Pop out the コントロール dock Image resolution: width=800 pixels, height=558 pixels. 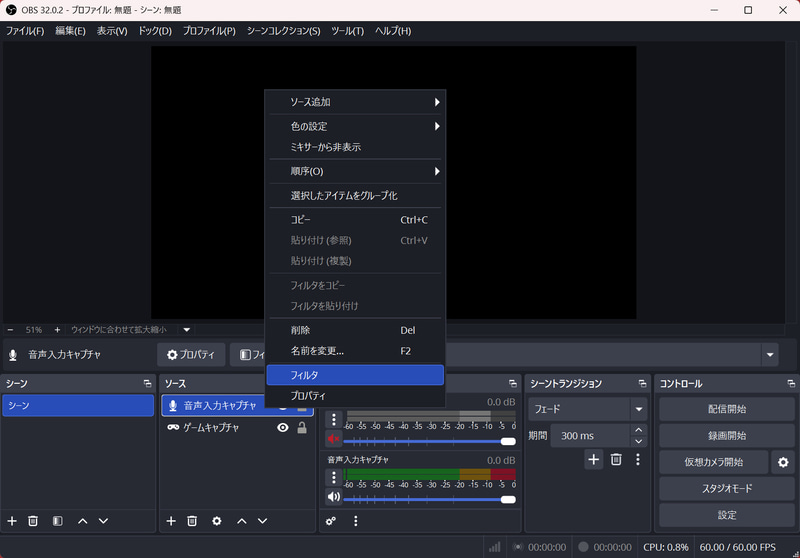(791, 384)
